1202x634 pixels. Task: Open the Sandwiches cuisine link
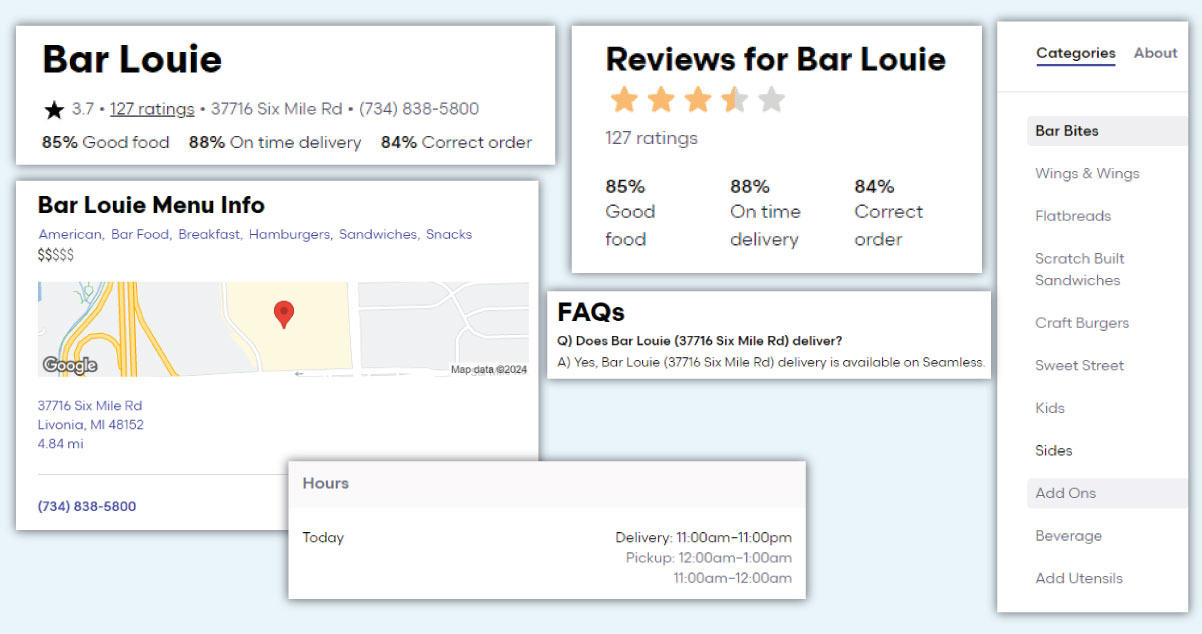378,234
